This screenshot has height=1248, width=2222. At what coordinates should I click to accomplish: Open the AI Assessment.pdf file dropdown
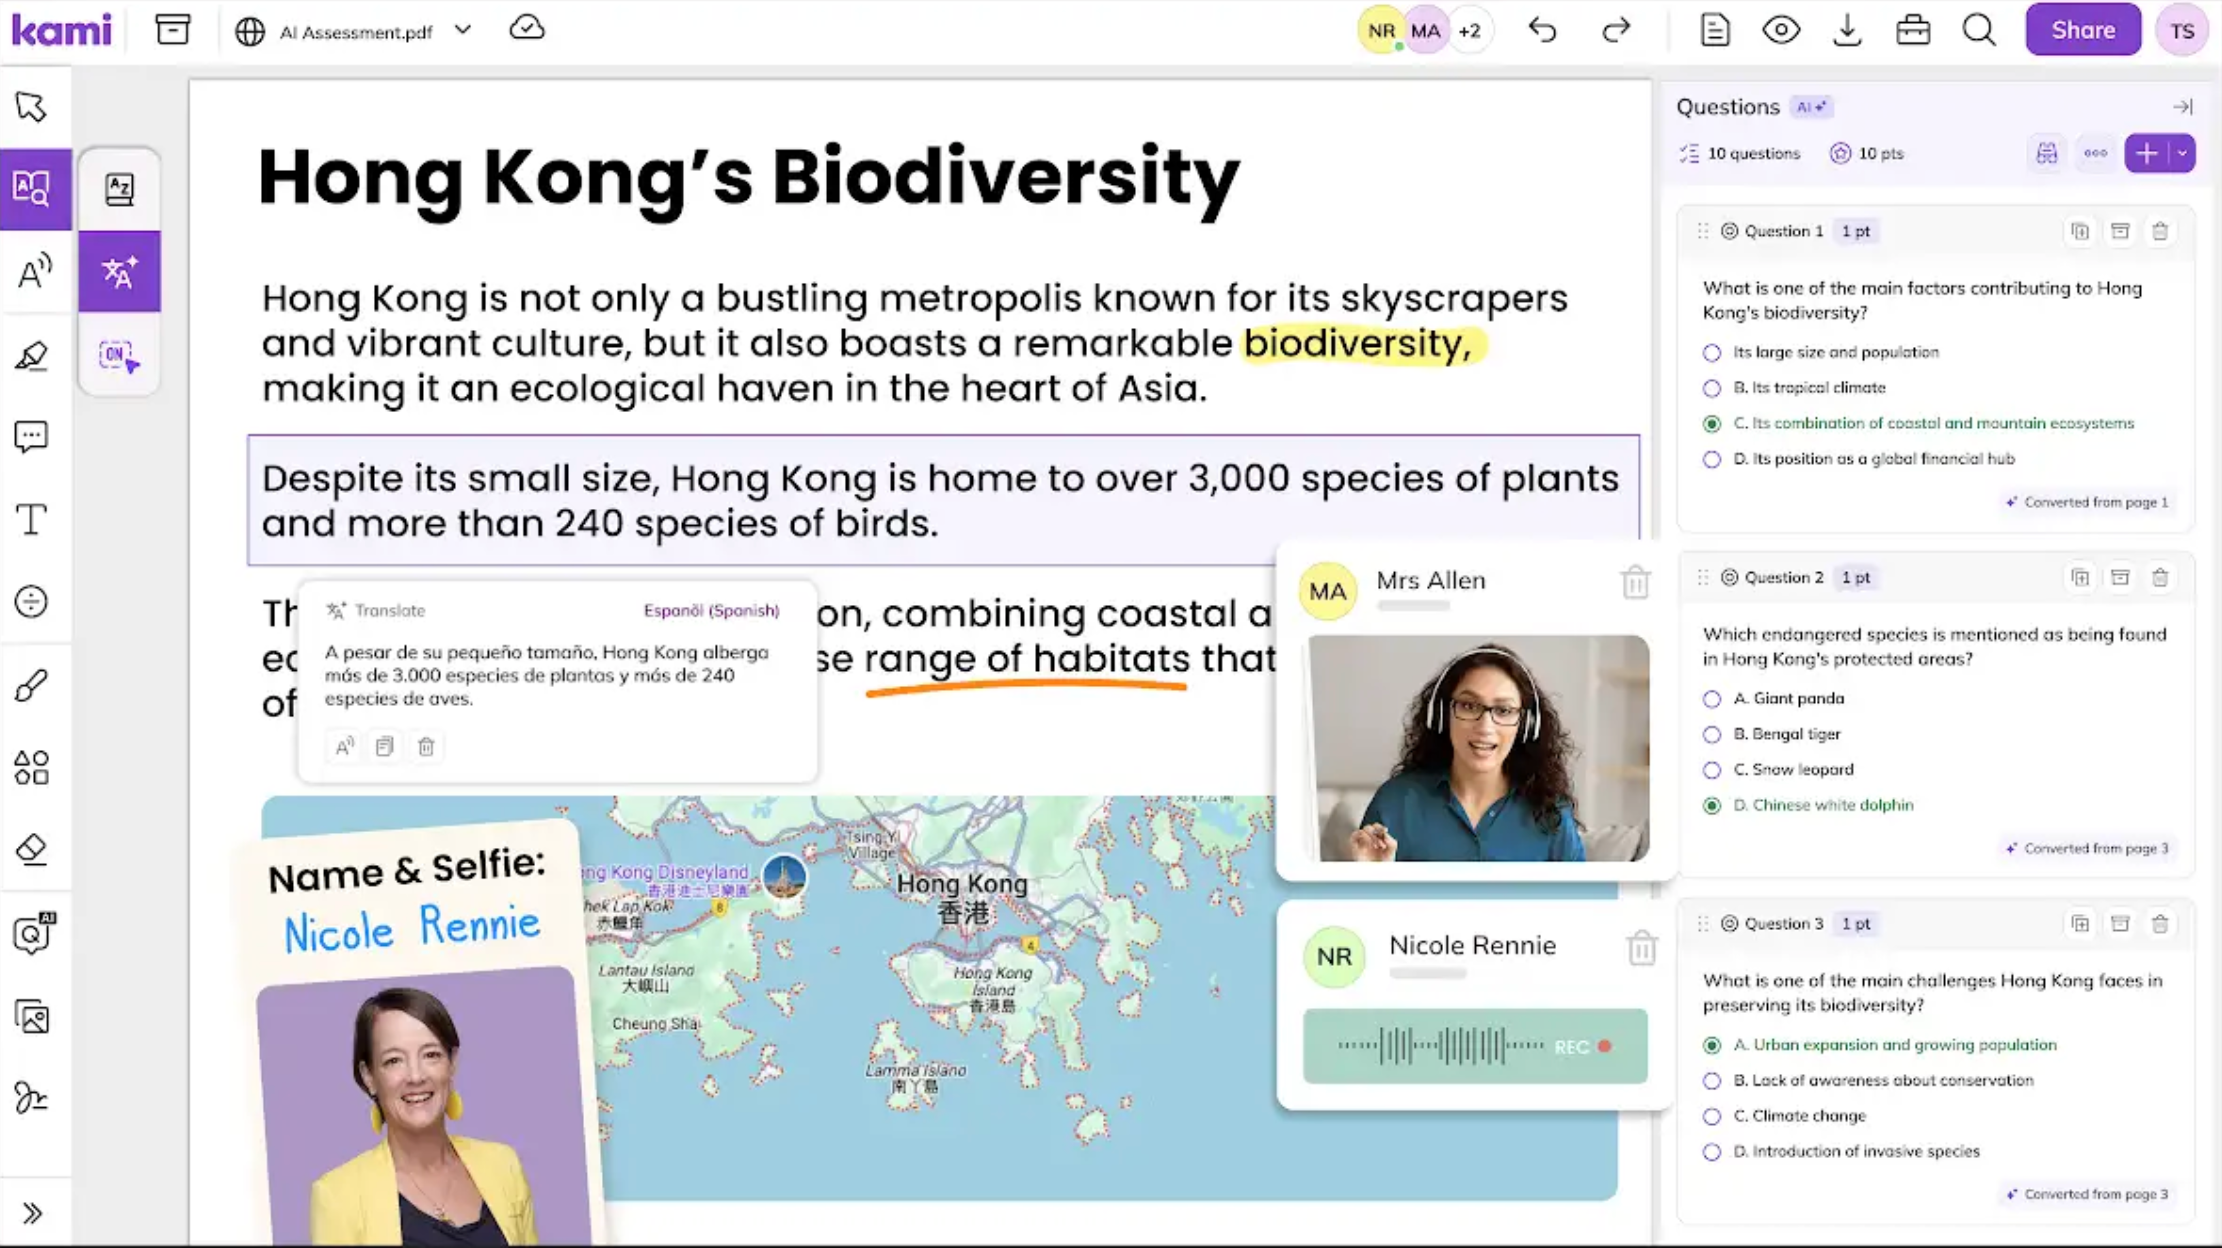[x=463, y=30]
